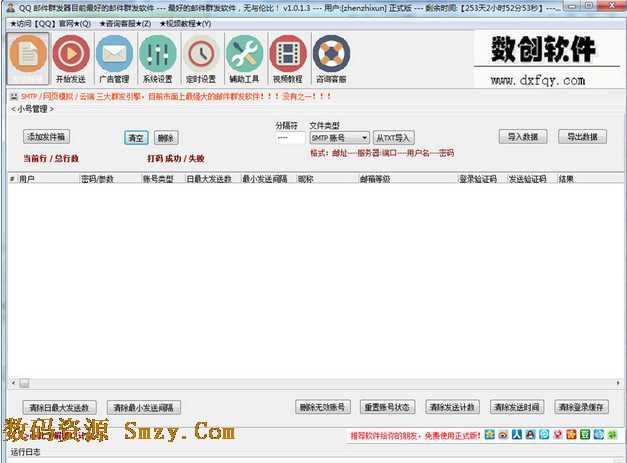This screenshot has width=627, height=463.
Task: Click the 登录验证码 column header
Action: coord(482,179)
